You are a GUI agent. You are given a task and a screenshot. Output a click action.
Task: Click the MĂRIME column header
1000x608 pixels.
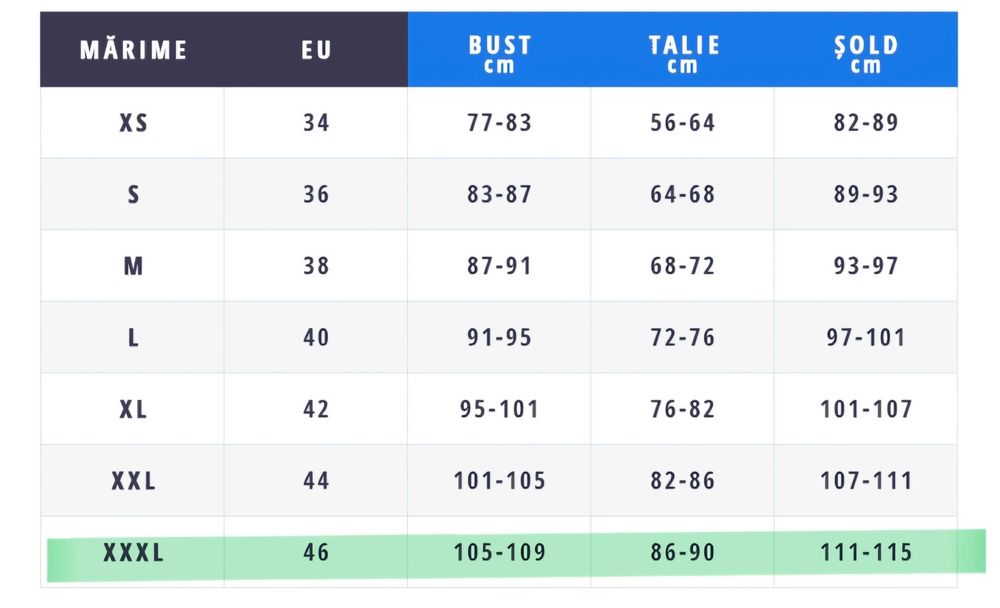[133, 50]
